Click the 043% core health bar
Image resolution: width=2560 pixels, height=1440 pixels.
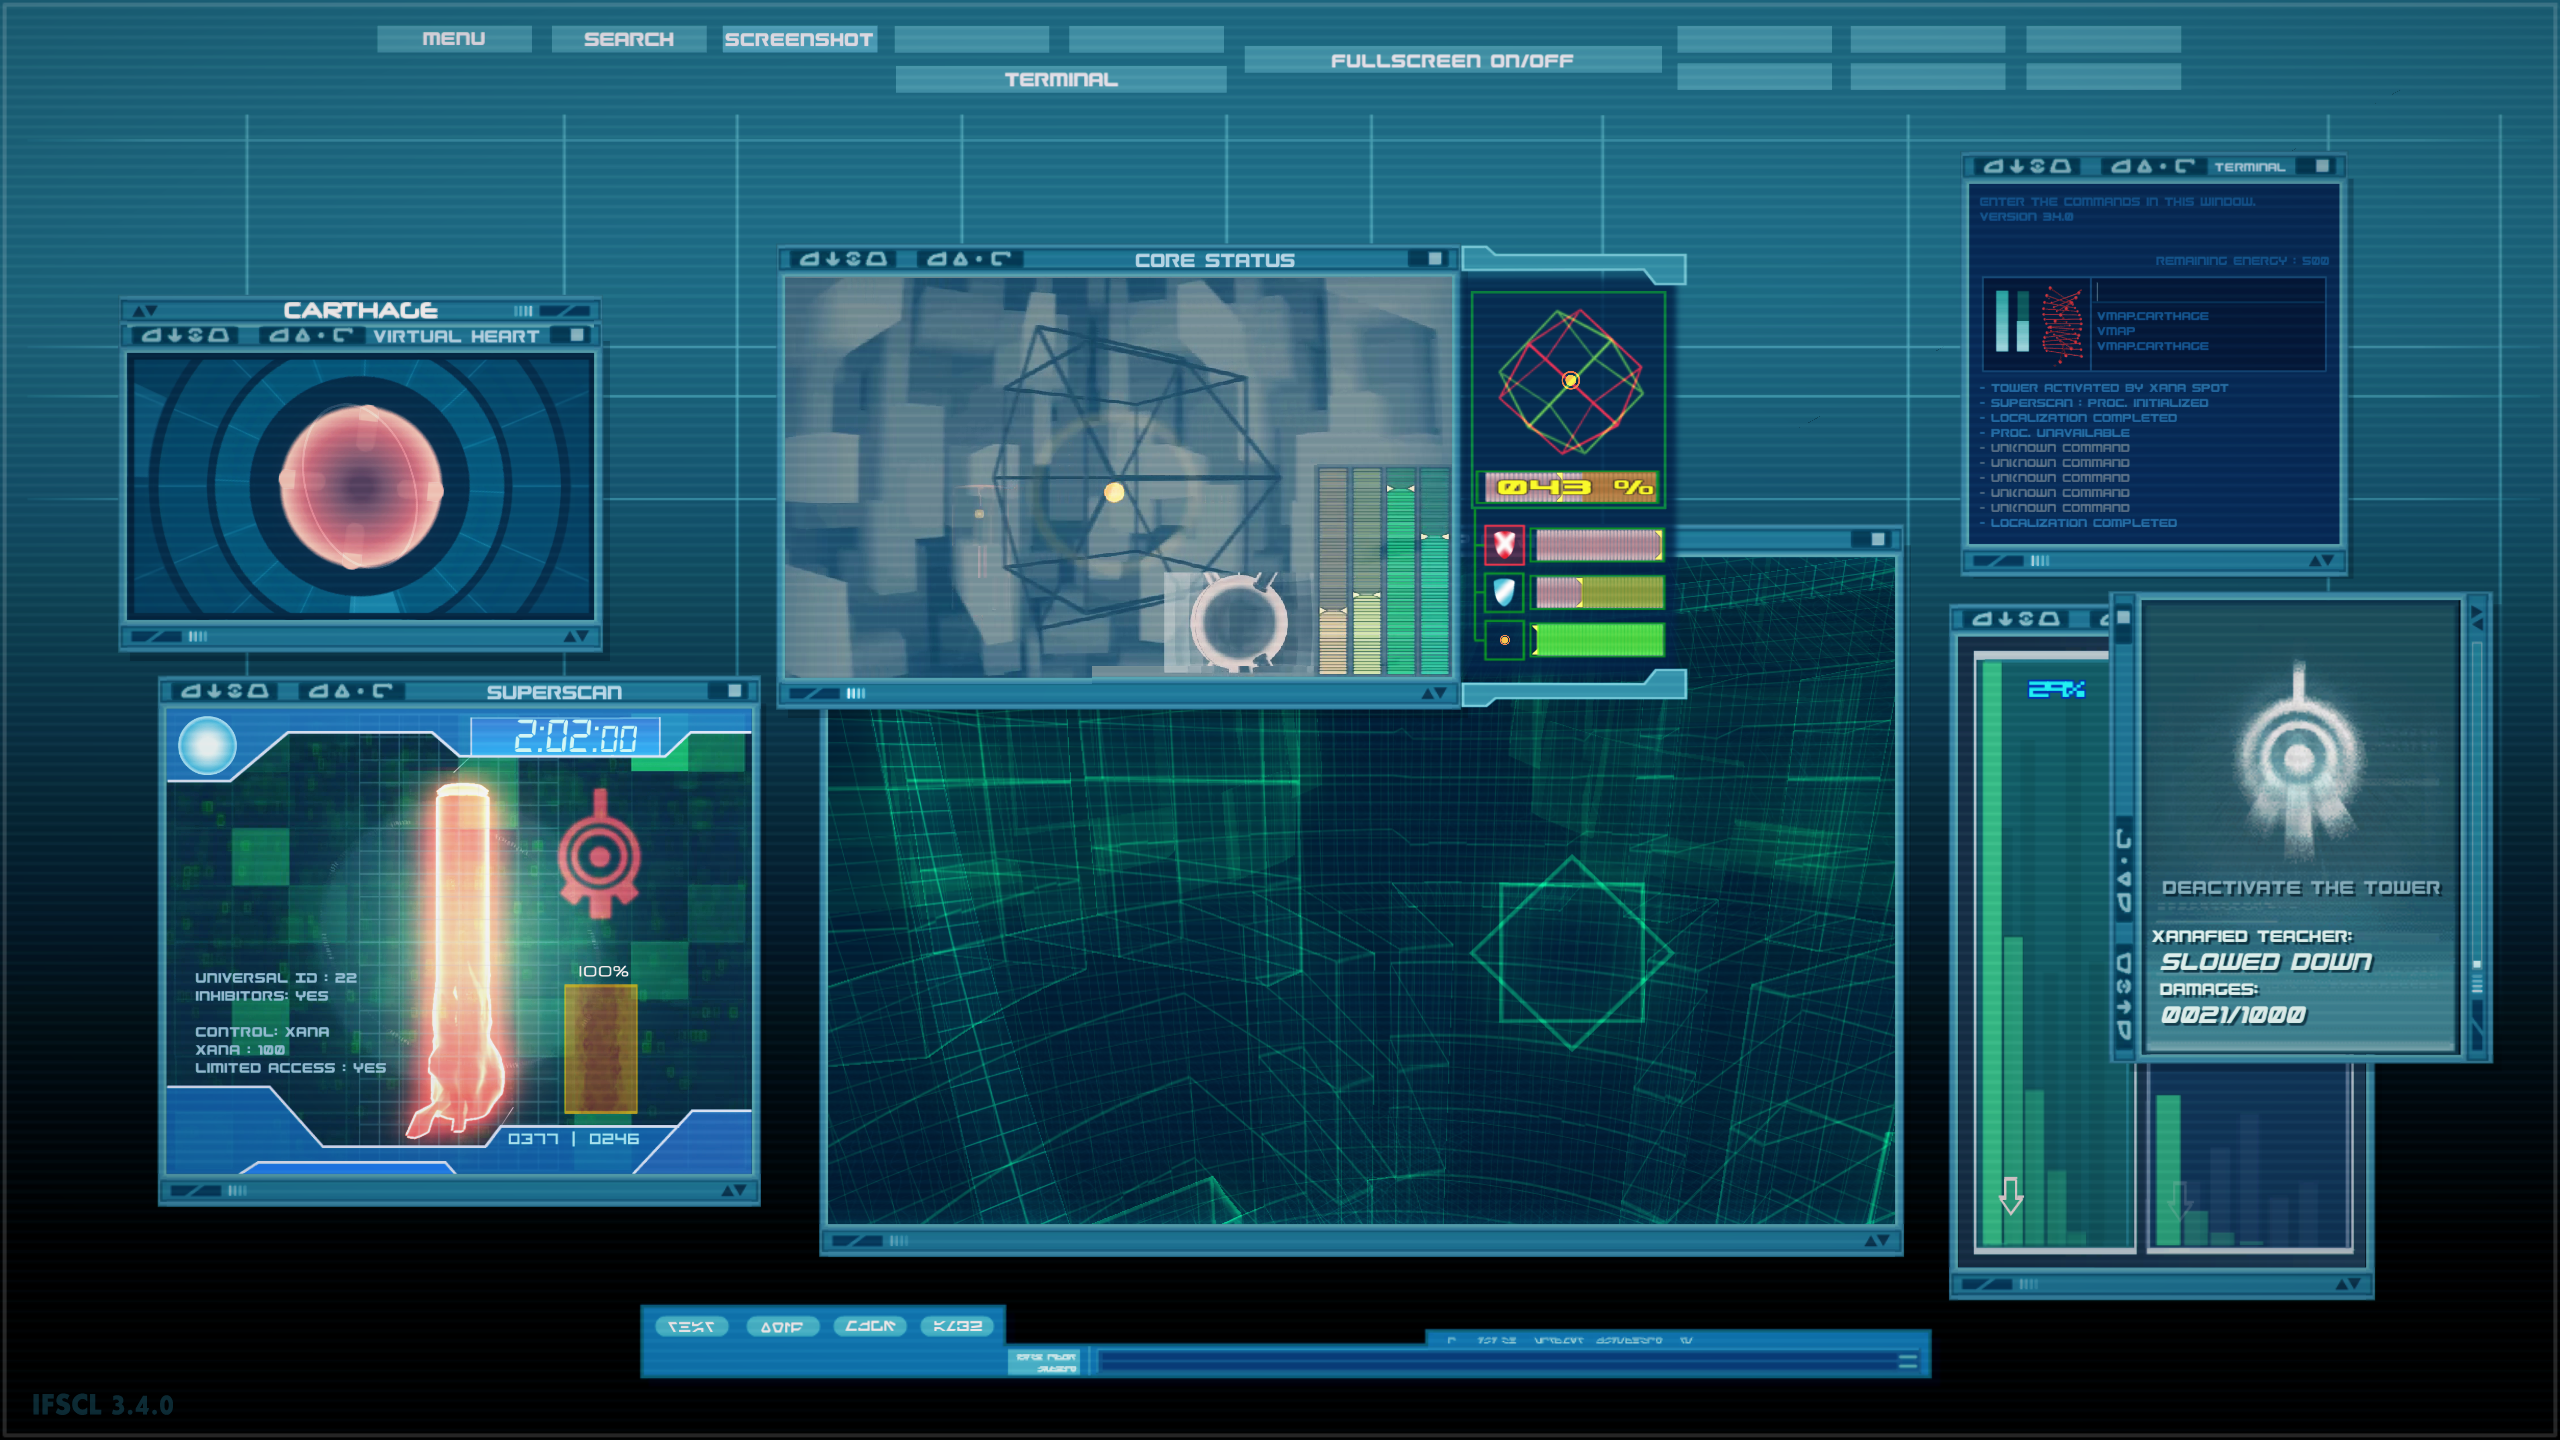tap(1570, 487)
